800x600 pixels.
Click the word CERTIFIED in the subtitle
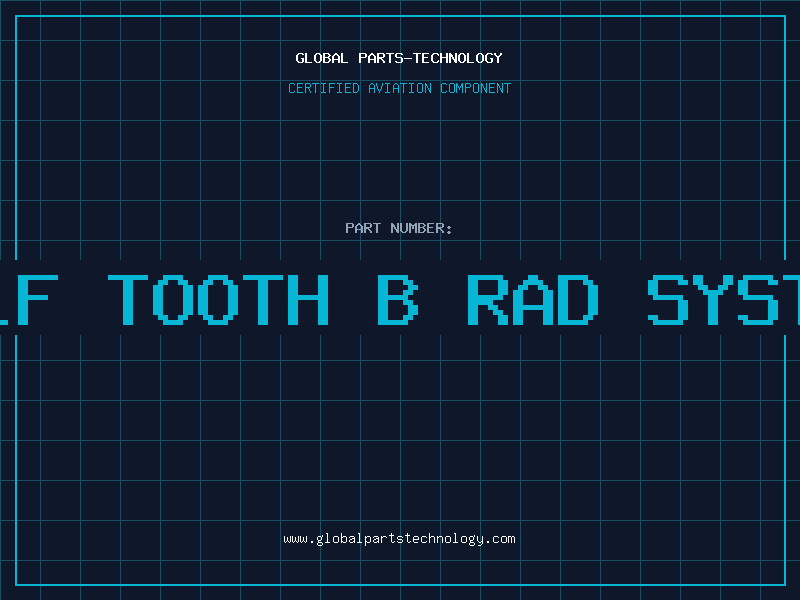tap(324, 88)
